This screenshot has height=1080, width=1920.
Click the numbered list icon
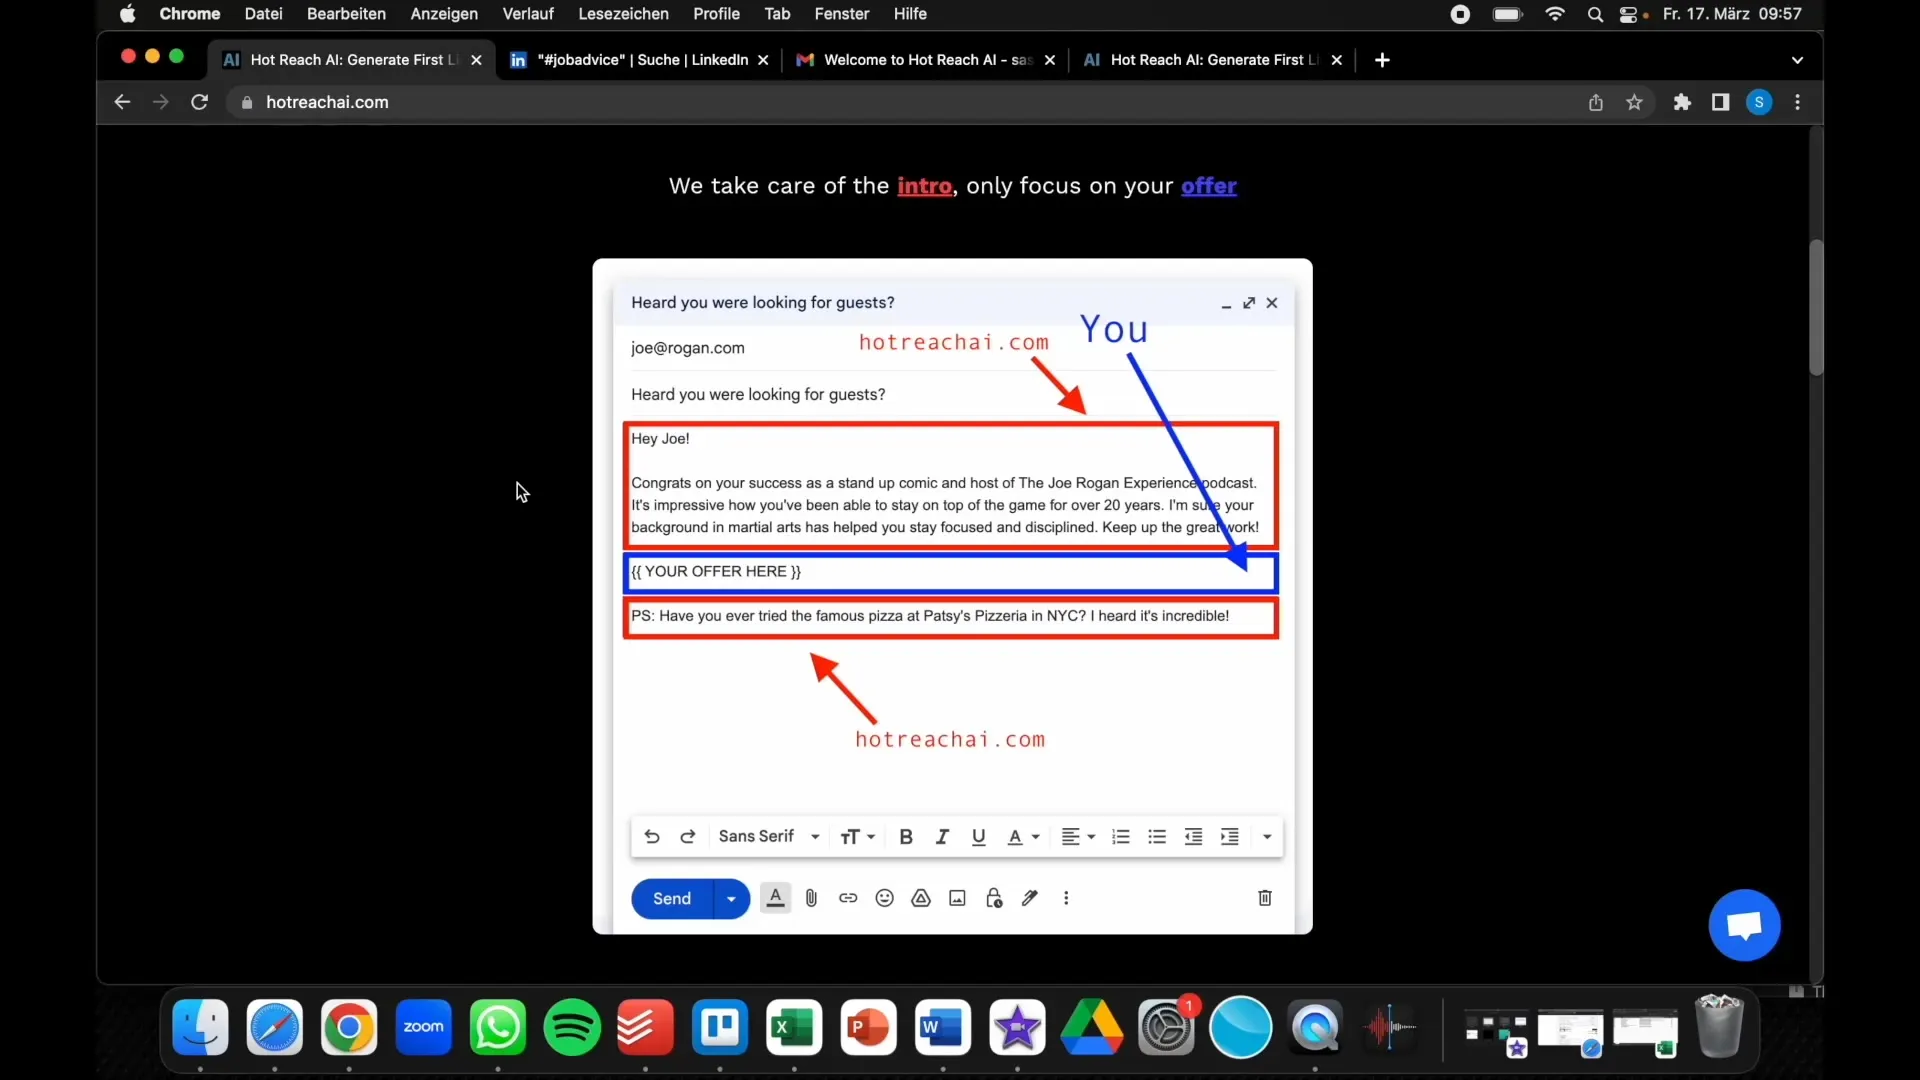(x=1120, y=836)
